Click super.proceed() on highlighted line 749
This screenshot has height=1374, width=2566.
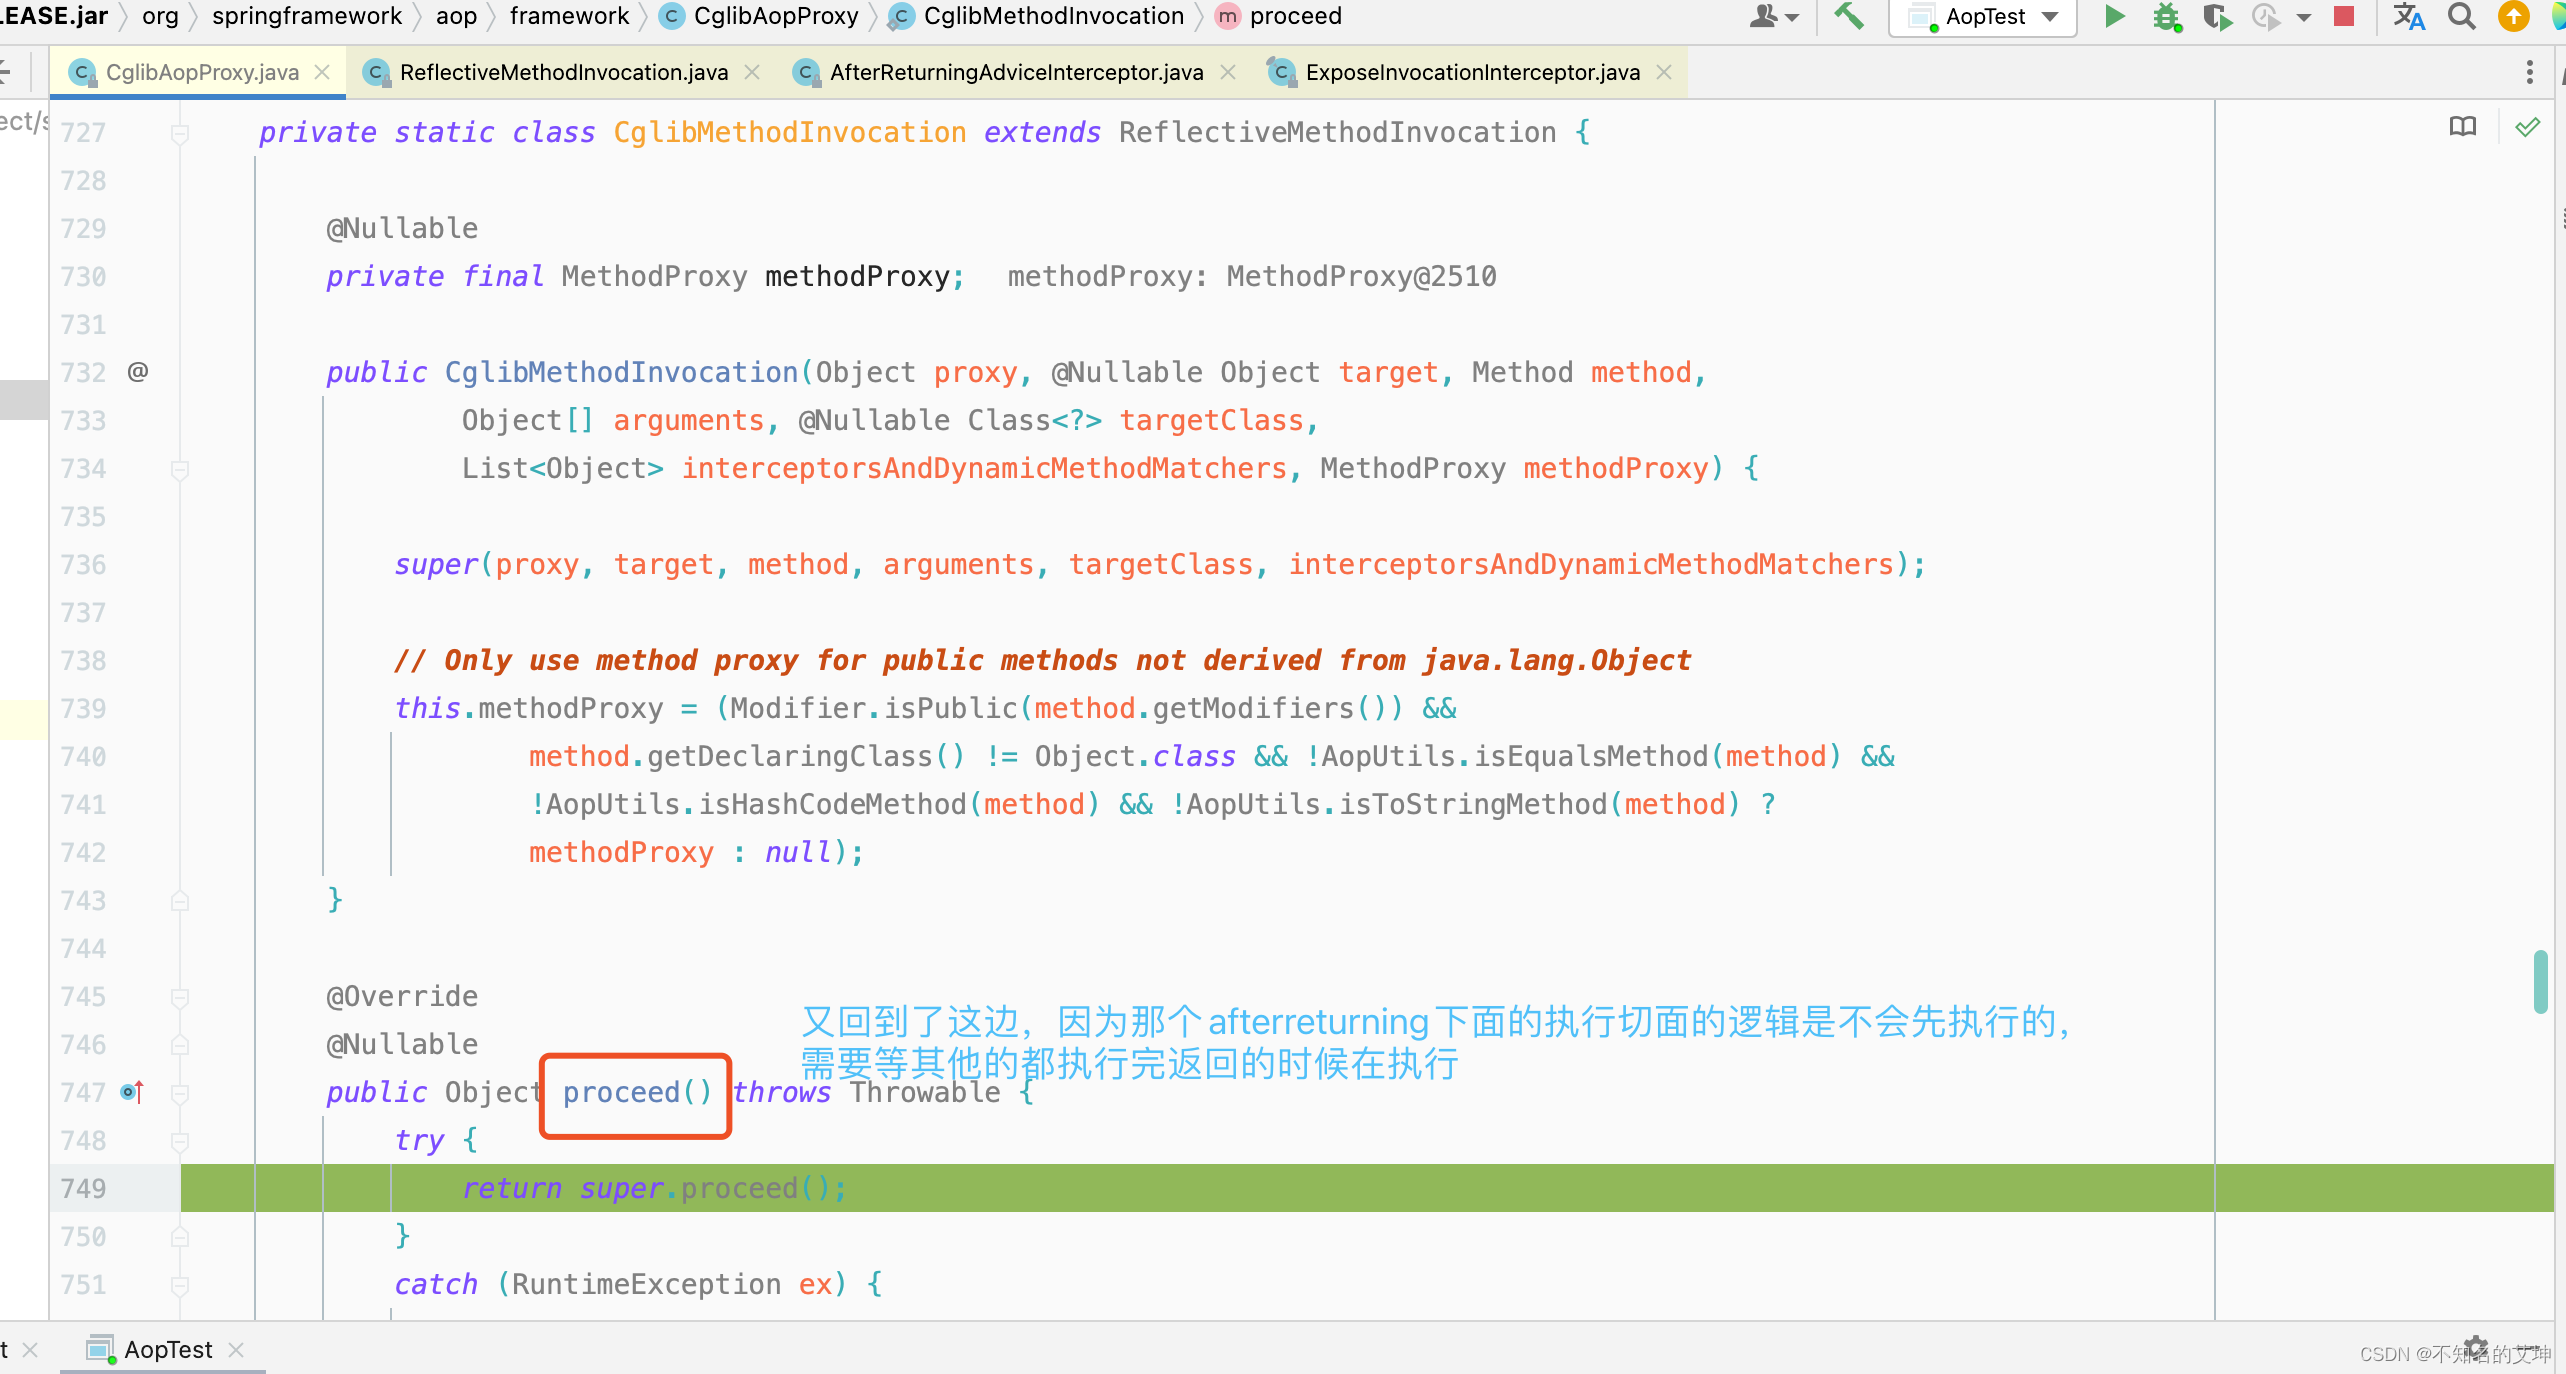pyautogui.click(x=713, y=1188)
